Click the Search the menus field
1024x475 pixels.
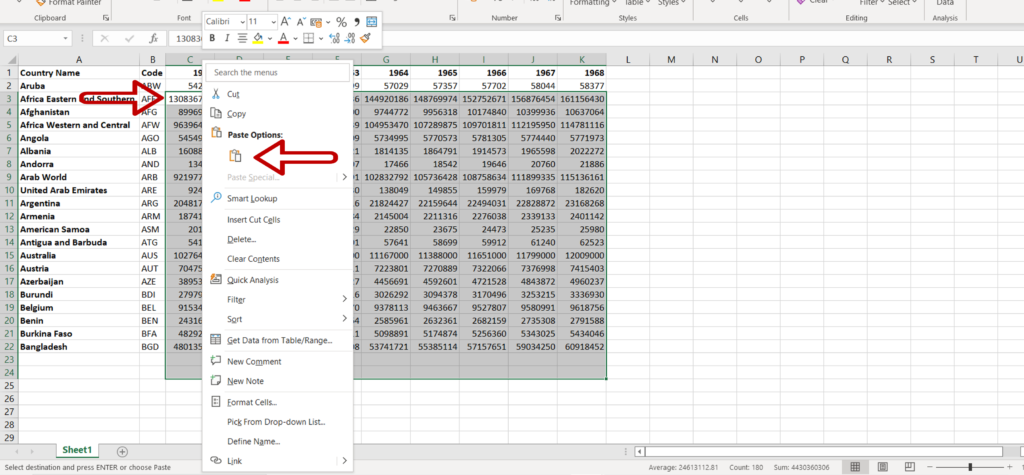coord(279,73)
